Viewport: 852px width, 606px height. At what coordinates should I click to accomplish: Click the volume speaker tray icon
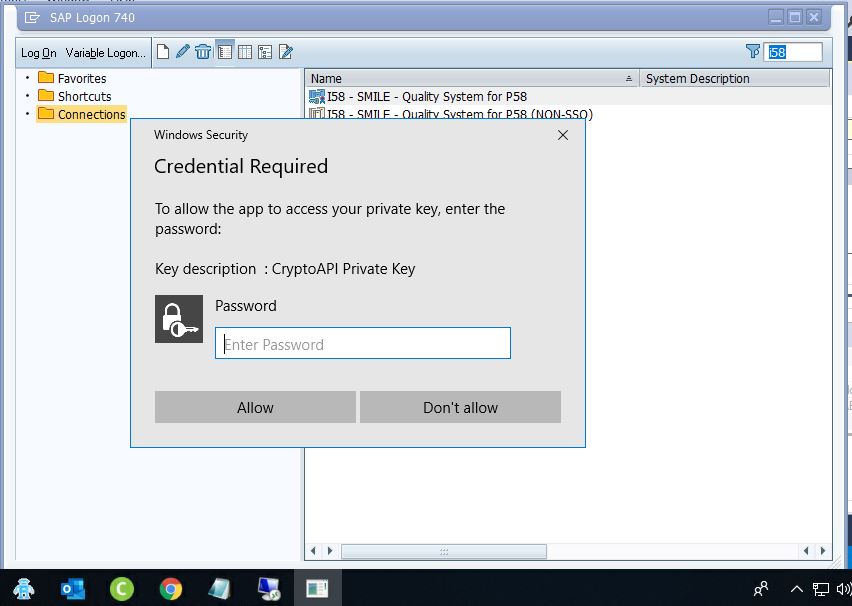844,589
